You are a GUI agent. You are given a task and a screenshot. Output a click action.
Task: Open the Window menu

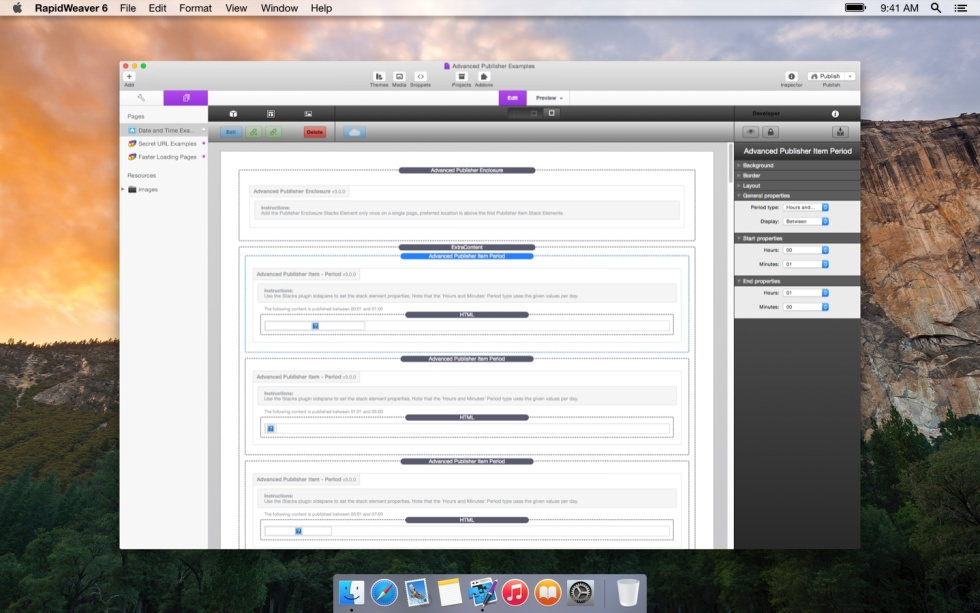(x=279, y=8)
